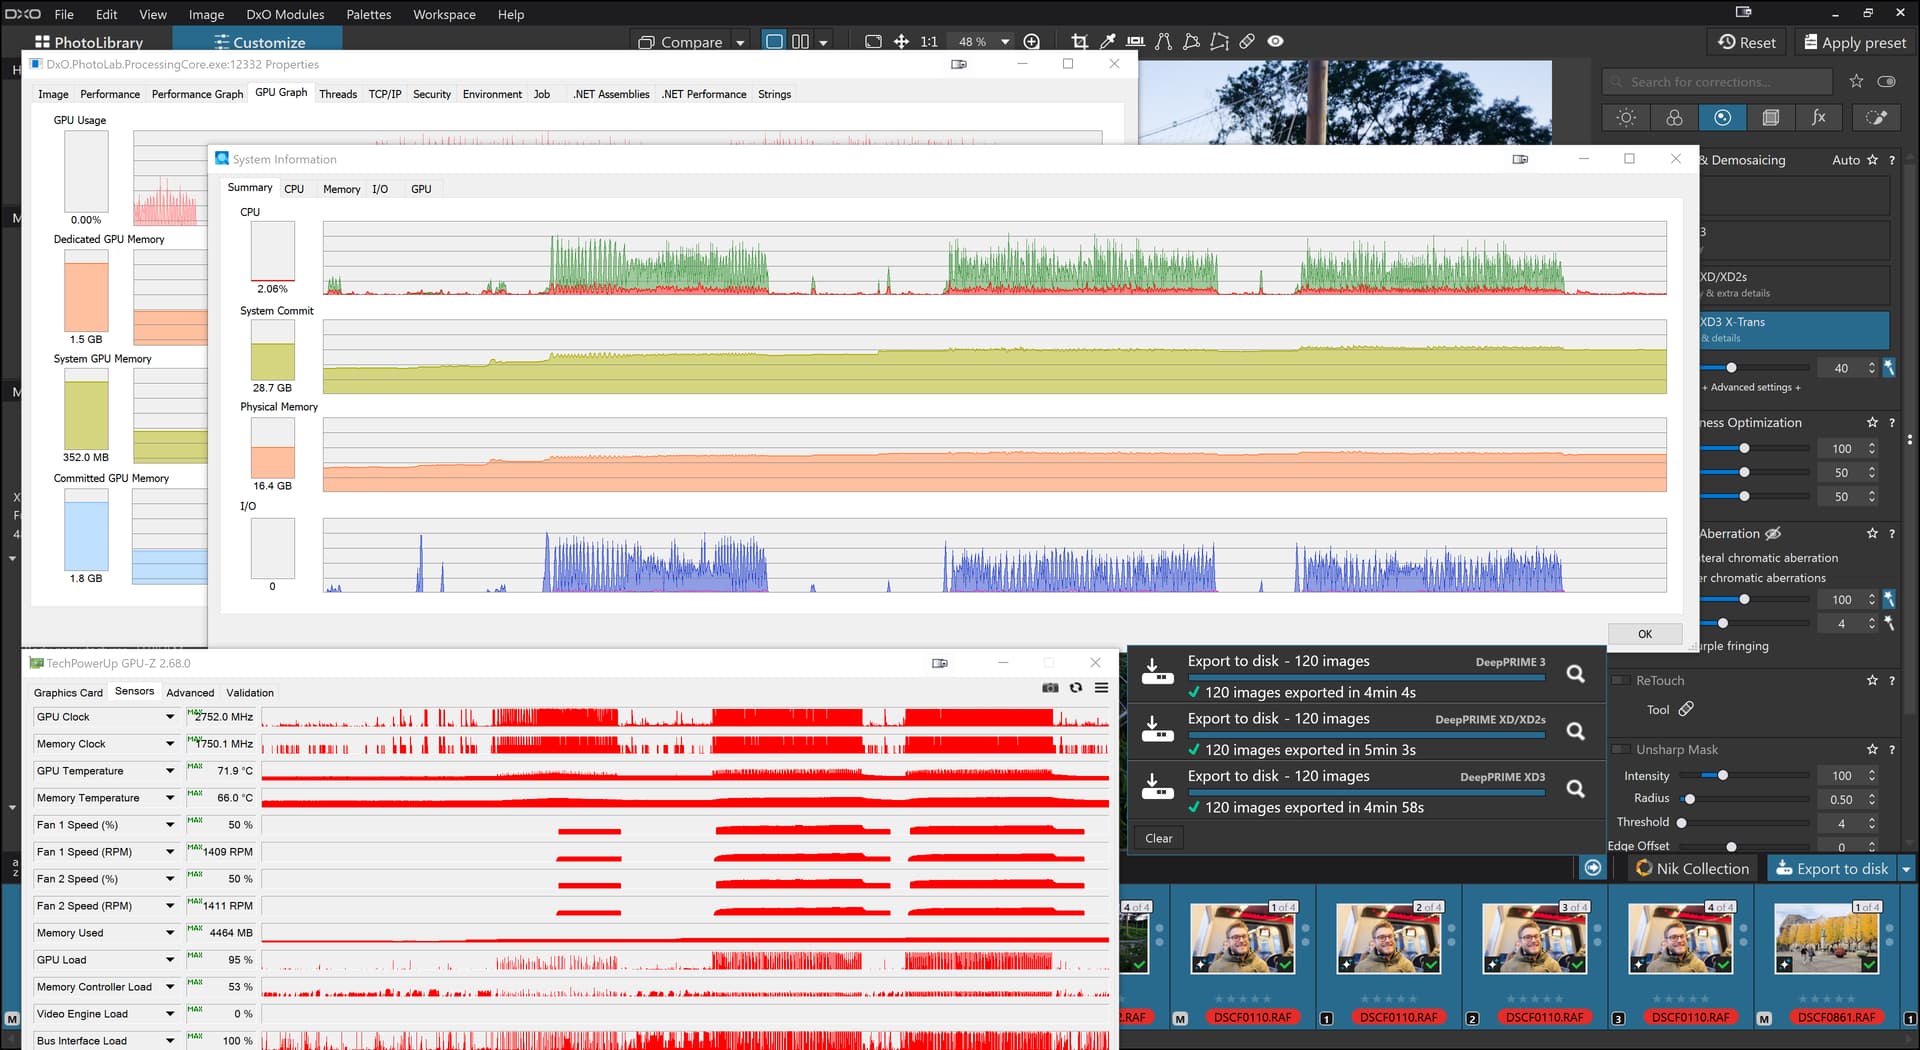
Task: Pick the white balance eyedropper tool
Action: (1107, 42)
